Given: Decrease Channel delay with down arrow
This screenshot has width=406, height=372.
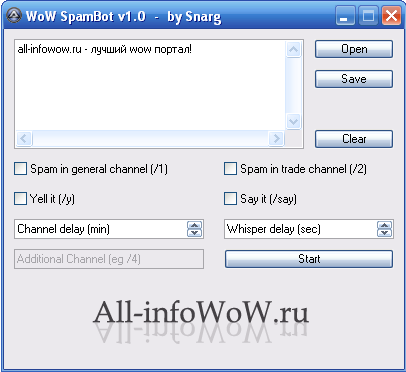Looking at the screenshot, I should coord(195,233).
